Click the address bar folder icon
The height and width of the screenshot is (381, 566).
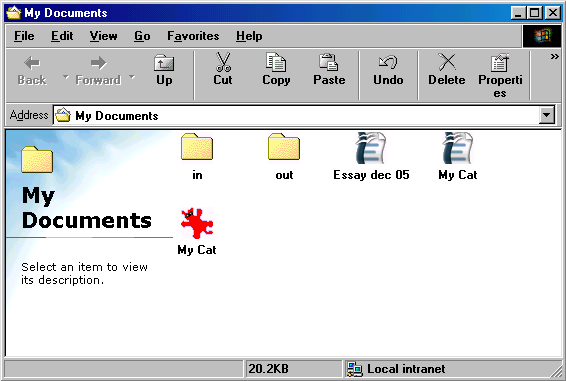tap(63, 115)
